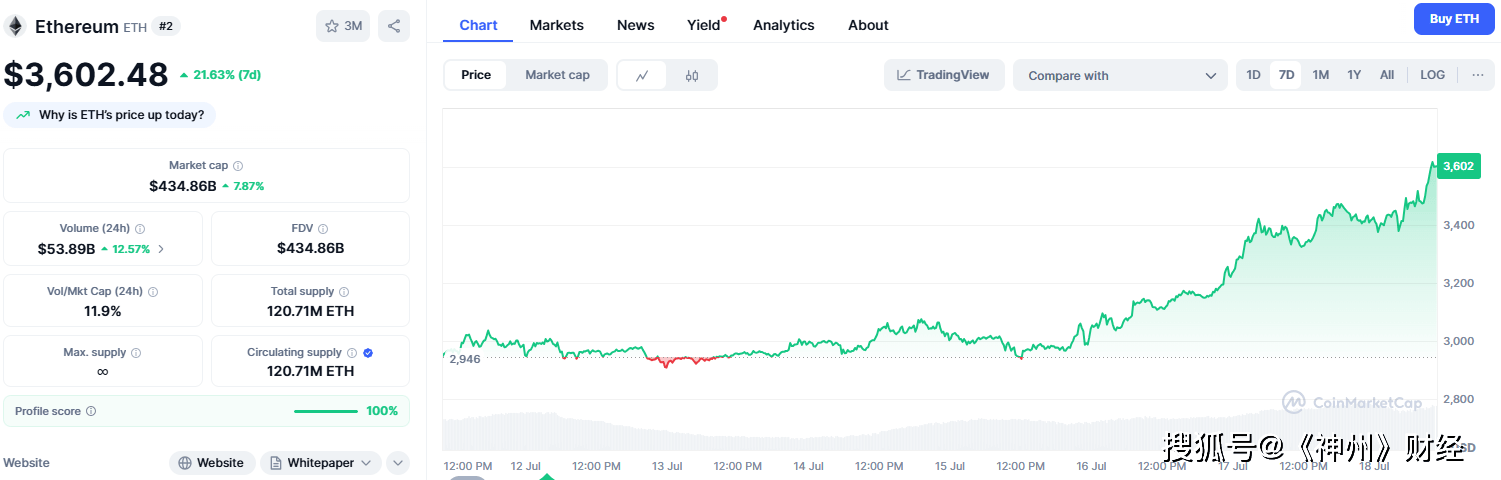Open the Website link button

(211, 463)
